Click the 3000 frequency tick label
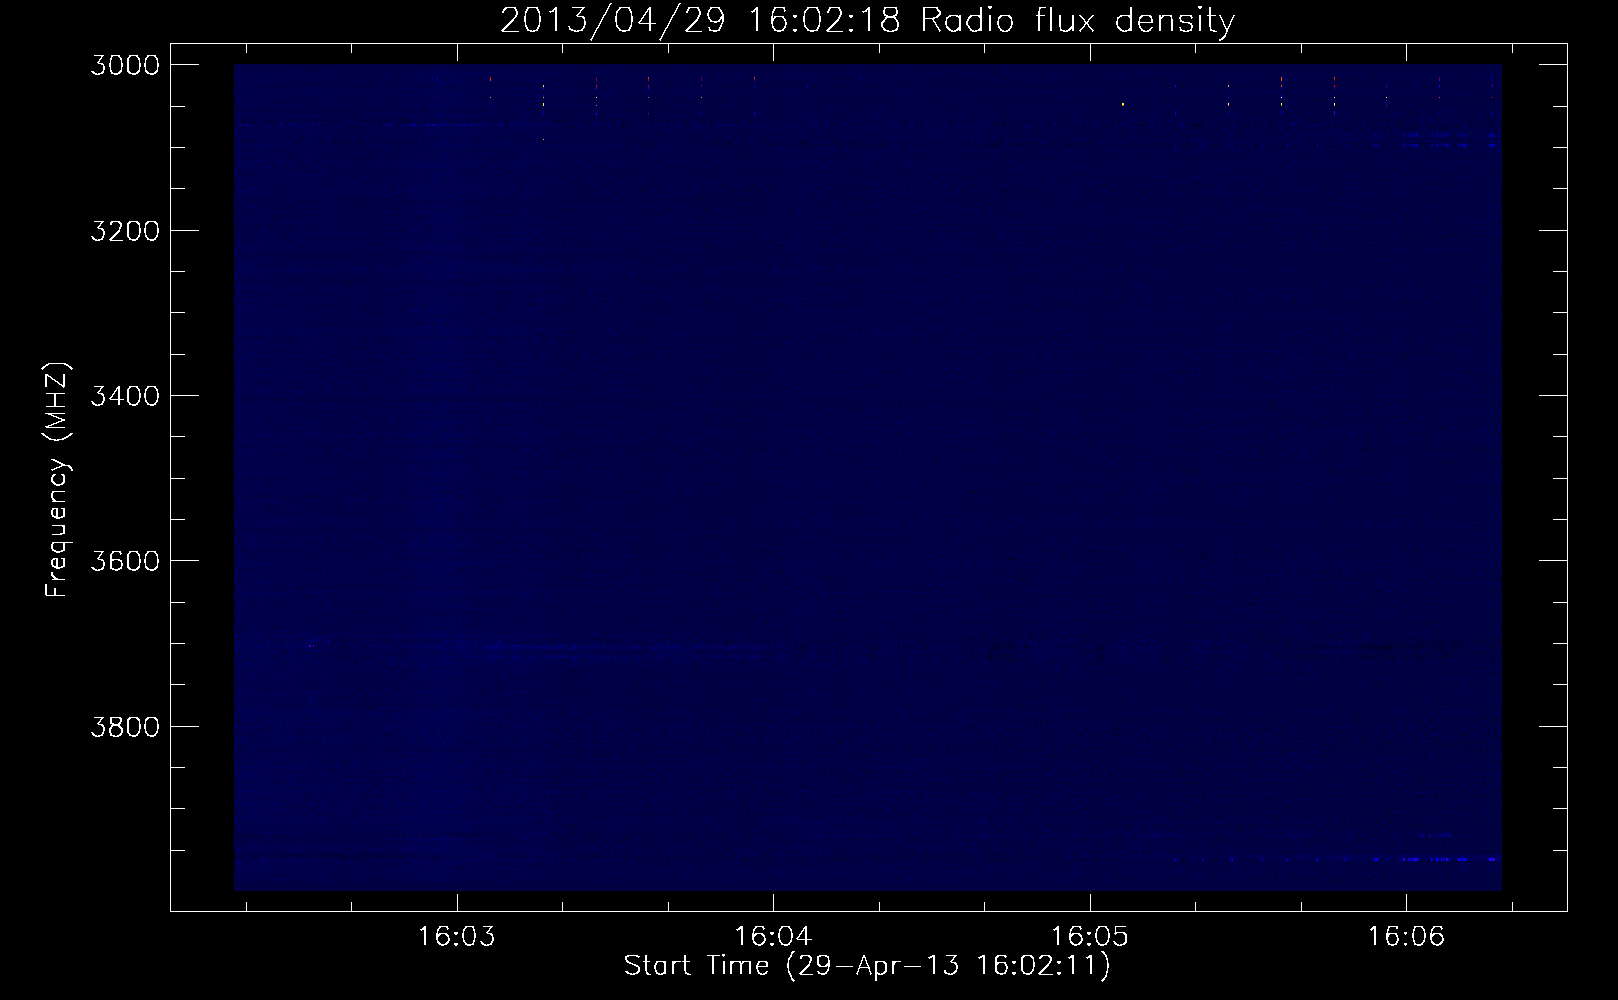Viewport: 1618px width, 1000px height. coord(125,65)
